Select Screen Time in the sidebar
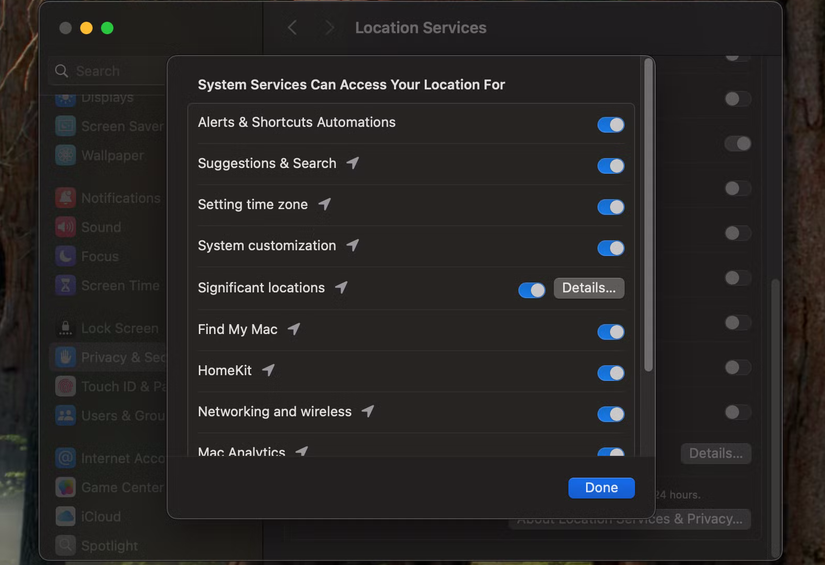The height and width of the screenshot is (565, 825). (109, 285)
